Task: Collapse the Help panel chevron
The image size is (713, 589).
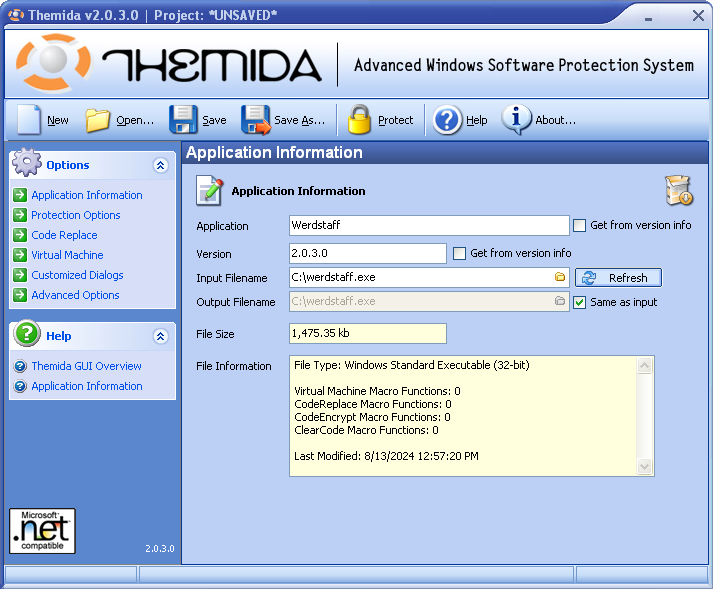Action: pyautogui.click(x=160, y=337)
